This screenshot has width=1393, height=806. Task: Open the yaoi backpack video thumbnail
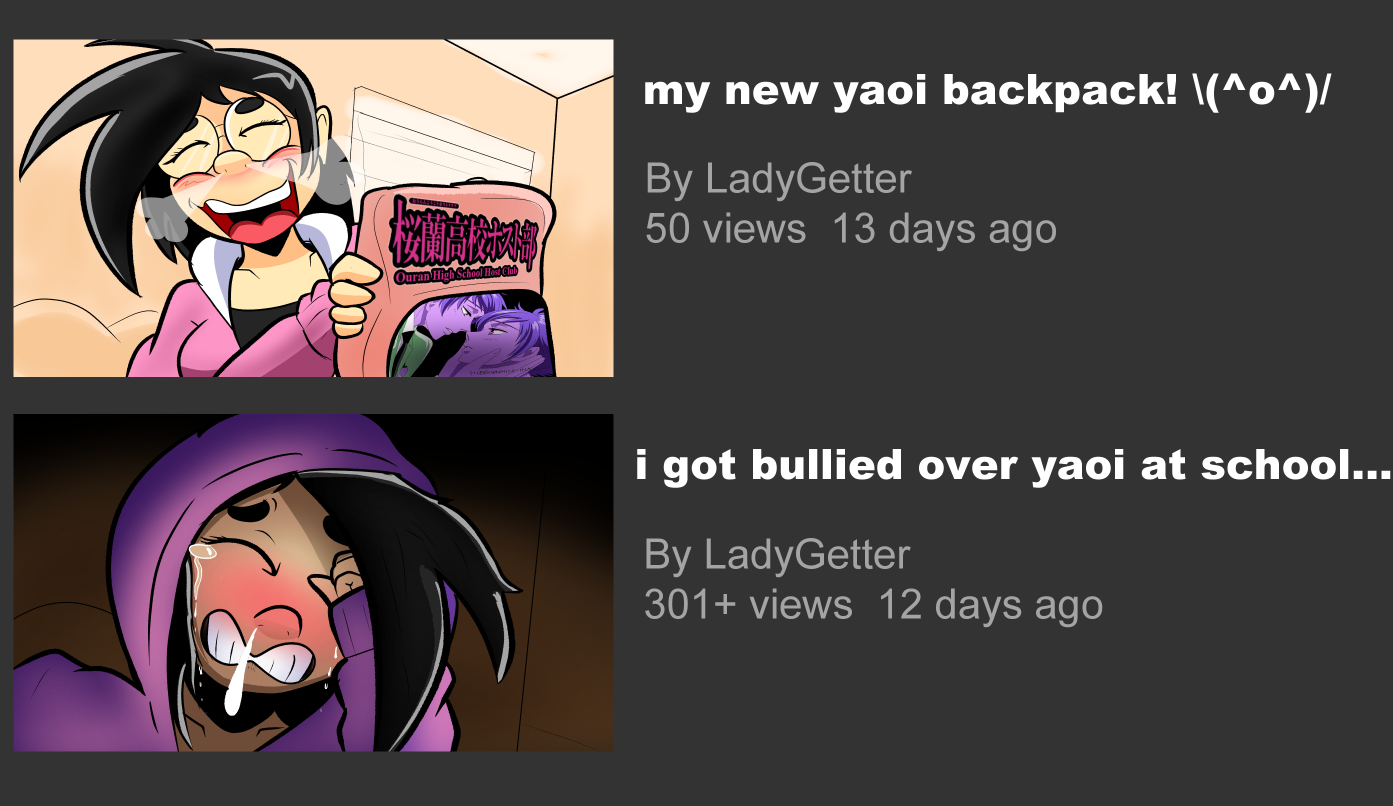click(x=313, y=208)
